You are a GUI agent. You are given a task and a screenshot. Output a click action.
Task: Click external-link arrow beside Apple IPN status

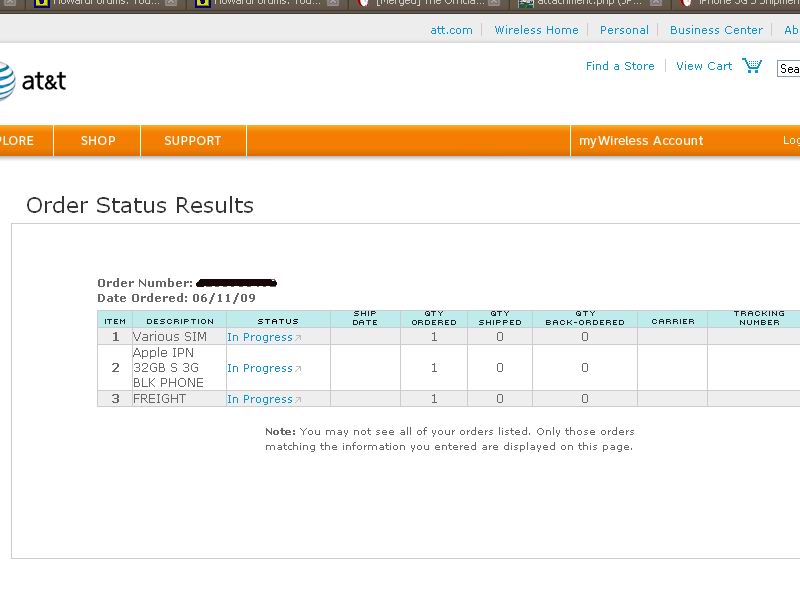point(298,369)
